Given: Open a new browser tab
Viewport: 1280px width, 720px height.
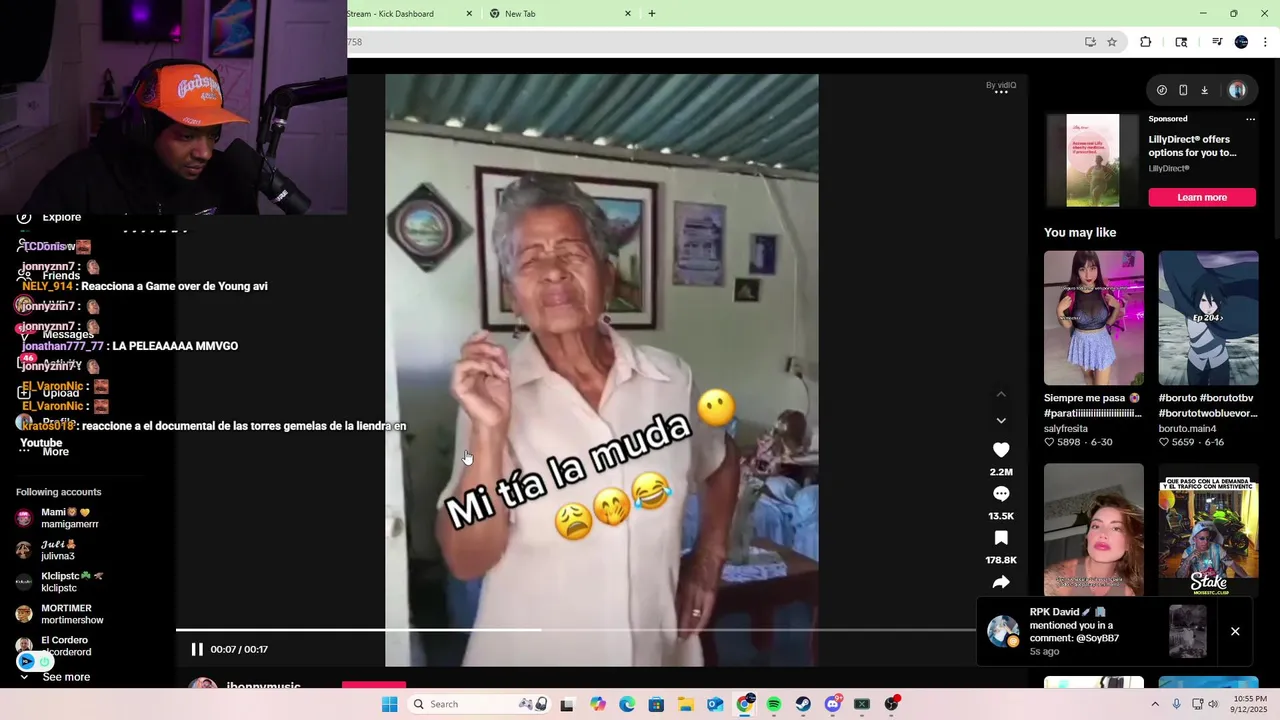Looking at the screenshot, I should tap(652, 14).
